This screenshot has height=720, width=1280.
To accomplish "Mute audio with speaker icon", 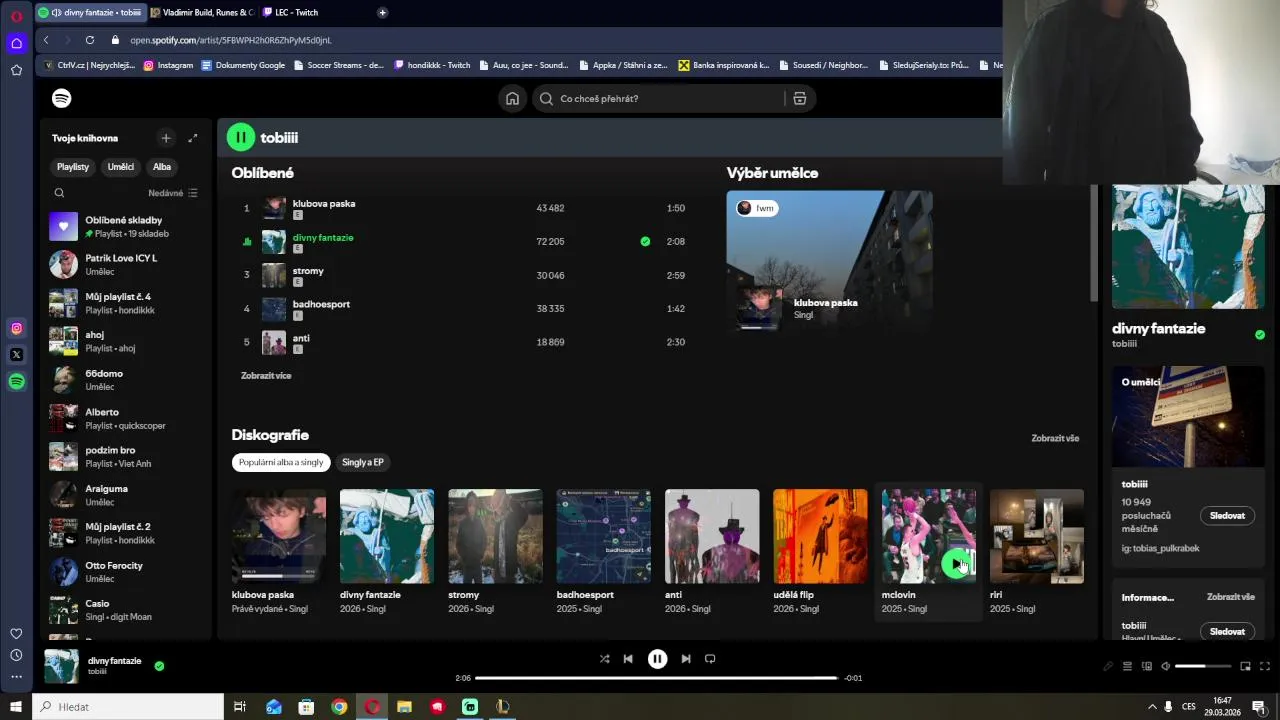I will [1165, 666].
